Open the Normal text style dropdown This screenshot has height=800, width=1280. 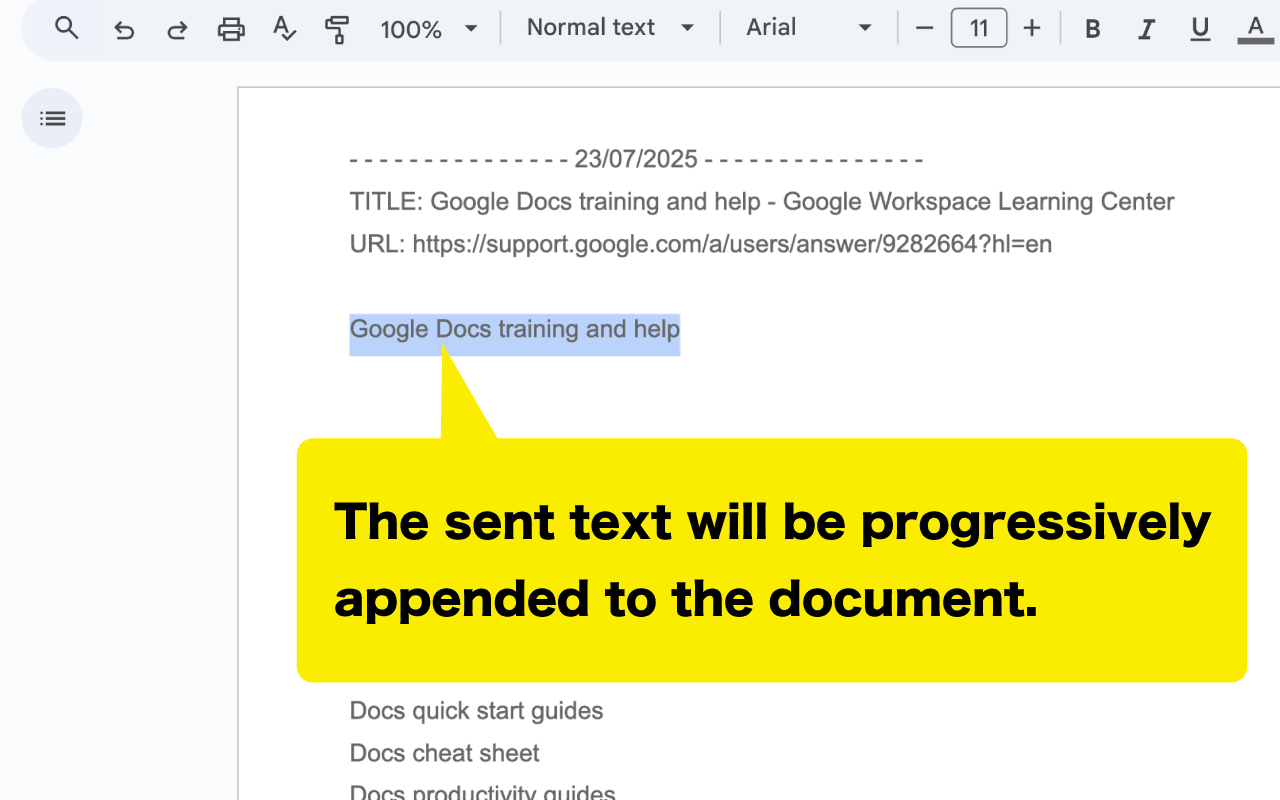610,28
